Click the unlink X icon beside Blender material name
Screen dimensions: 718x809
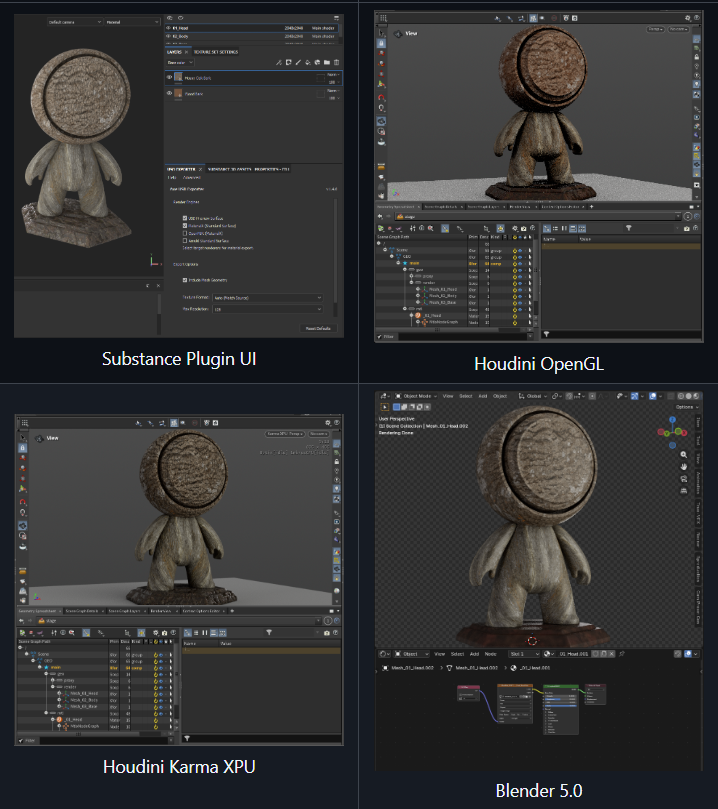pyautogui.click(x=612, y=654)
